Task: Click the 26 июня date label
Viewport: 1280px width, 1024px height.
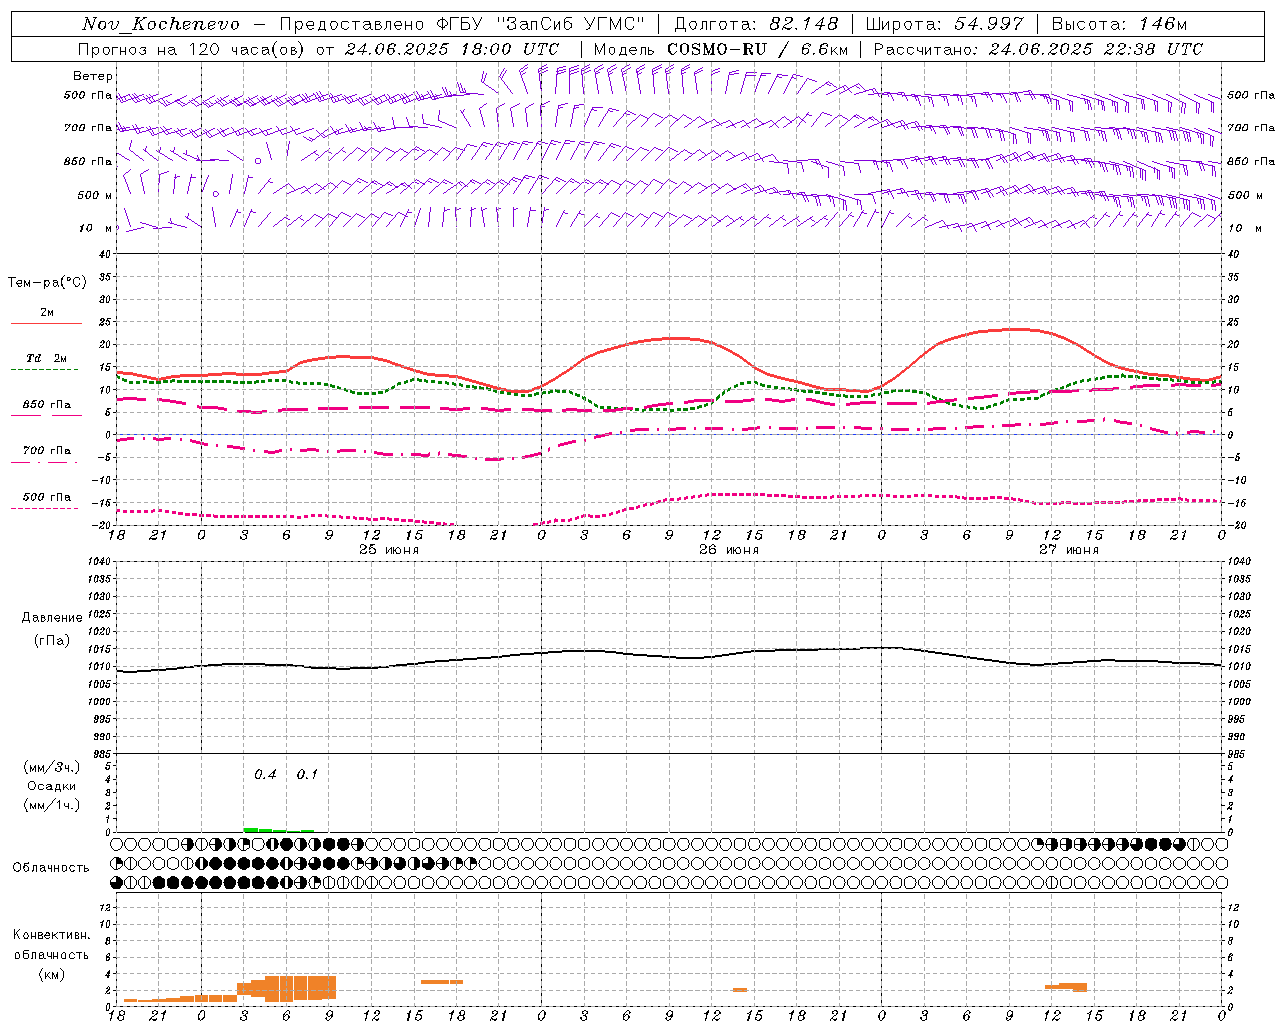Action: (729, 549)
